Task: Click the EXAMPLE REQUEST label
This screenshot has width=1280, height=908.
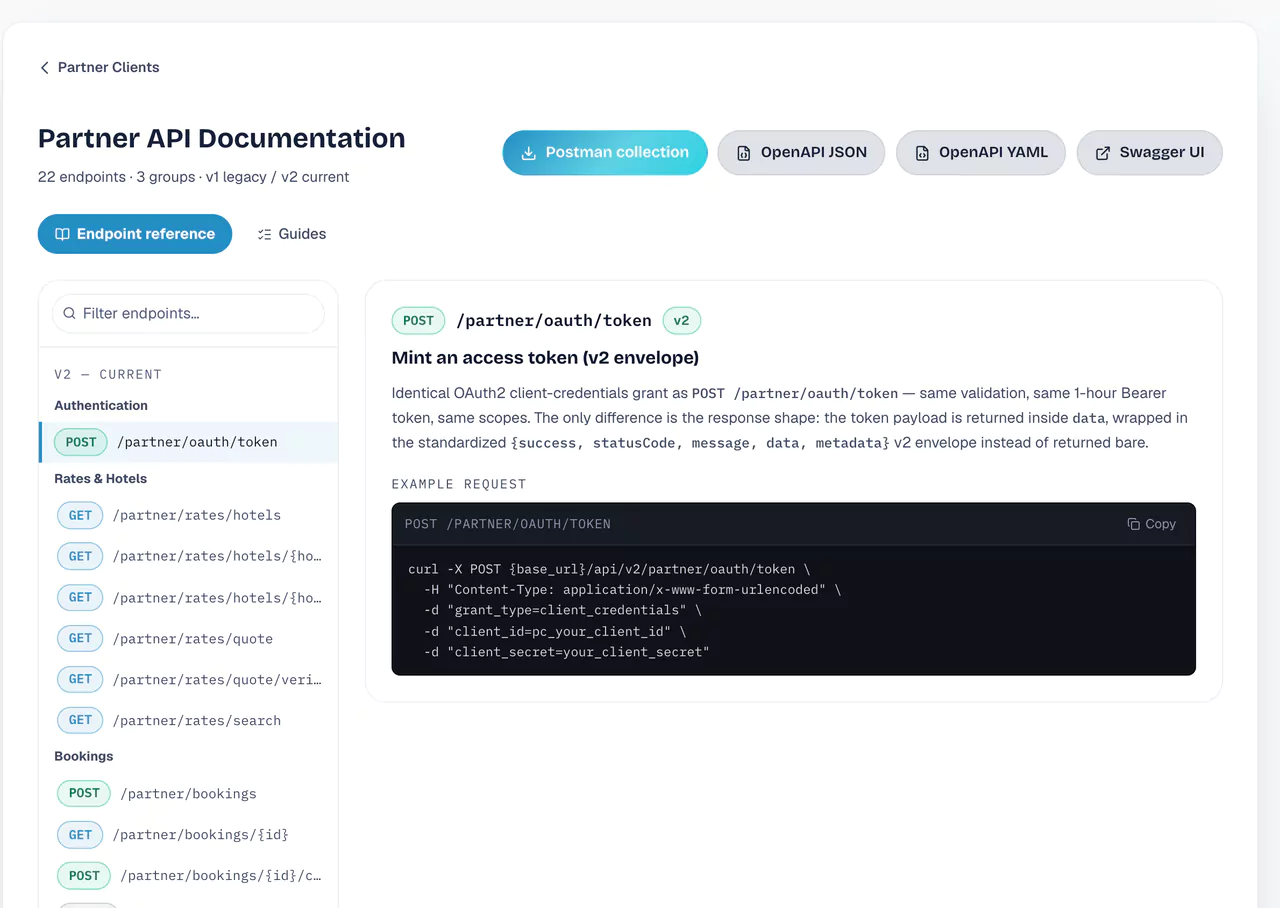Action: 459,484
